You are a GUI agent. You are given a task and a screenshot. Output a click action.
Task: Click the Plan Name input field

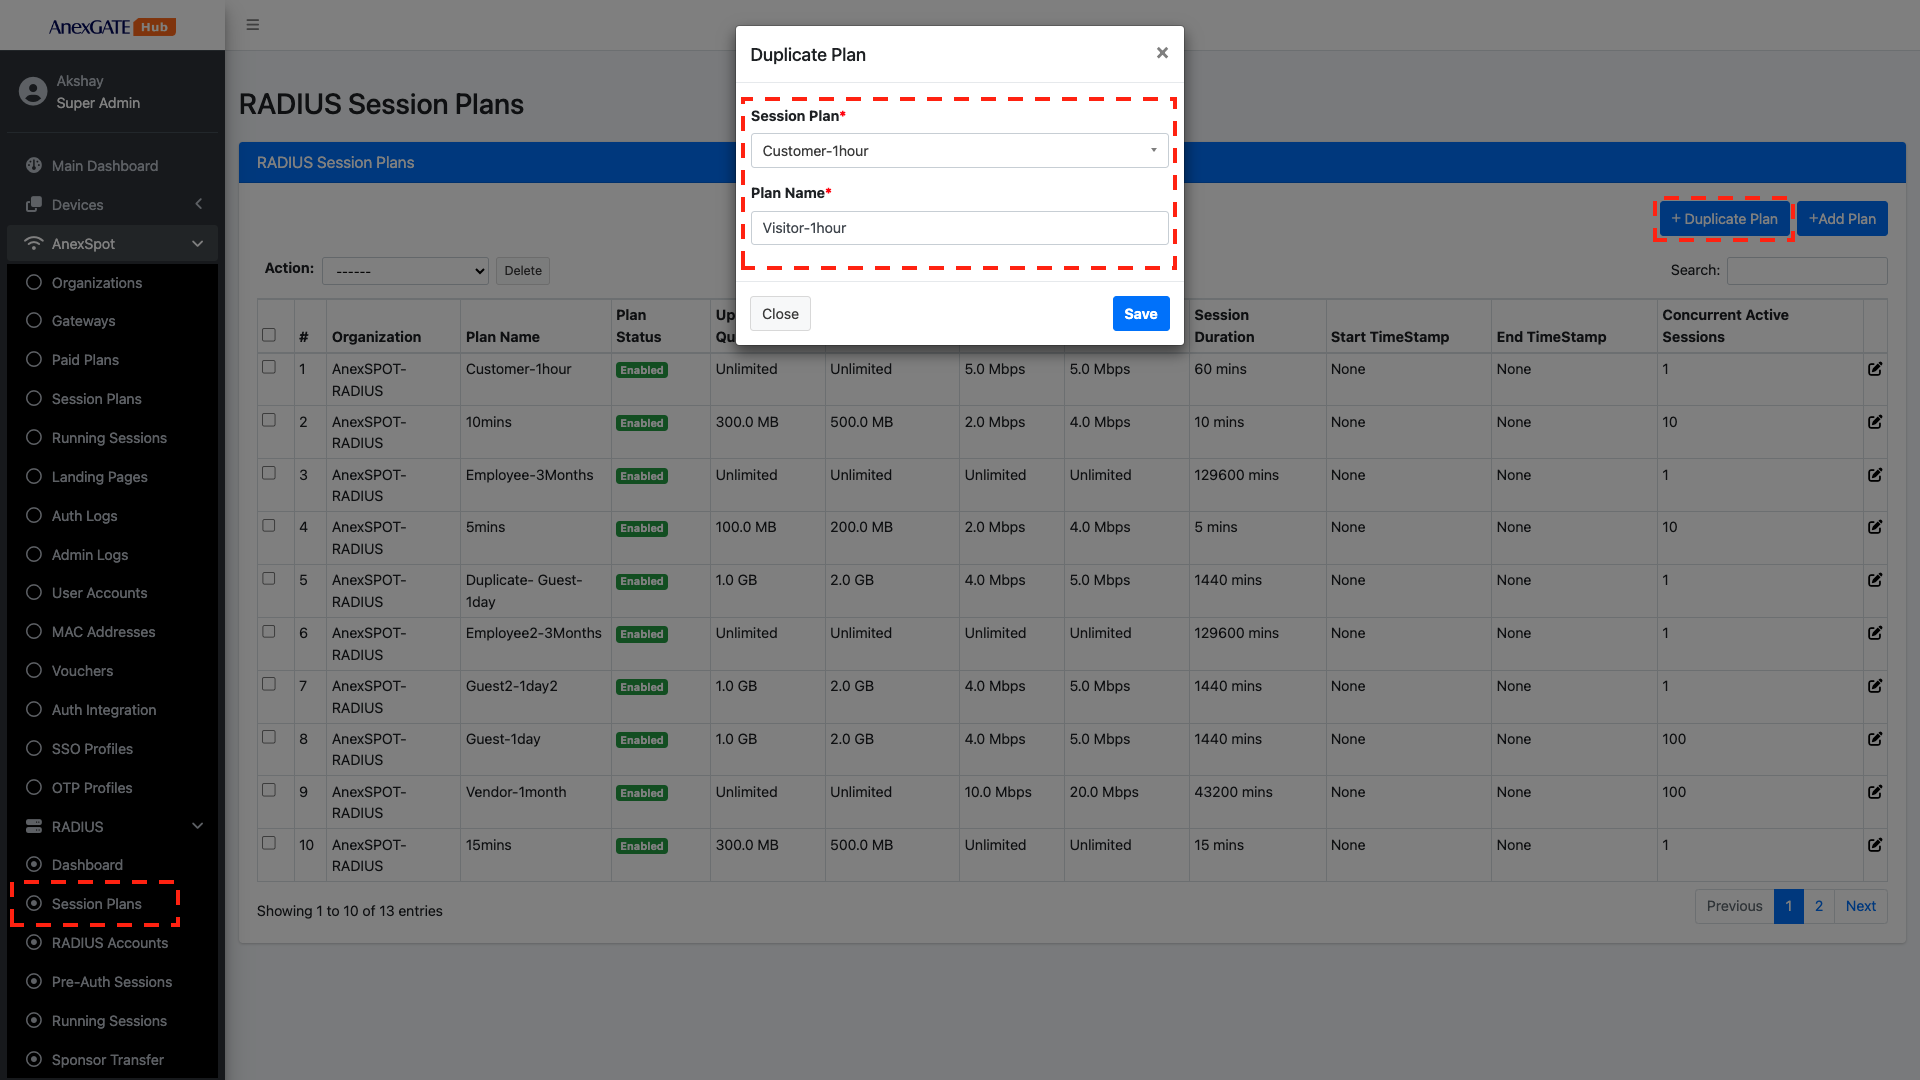click(x=959, y=228)
